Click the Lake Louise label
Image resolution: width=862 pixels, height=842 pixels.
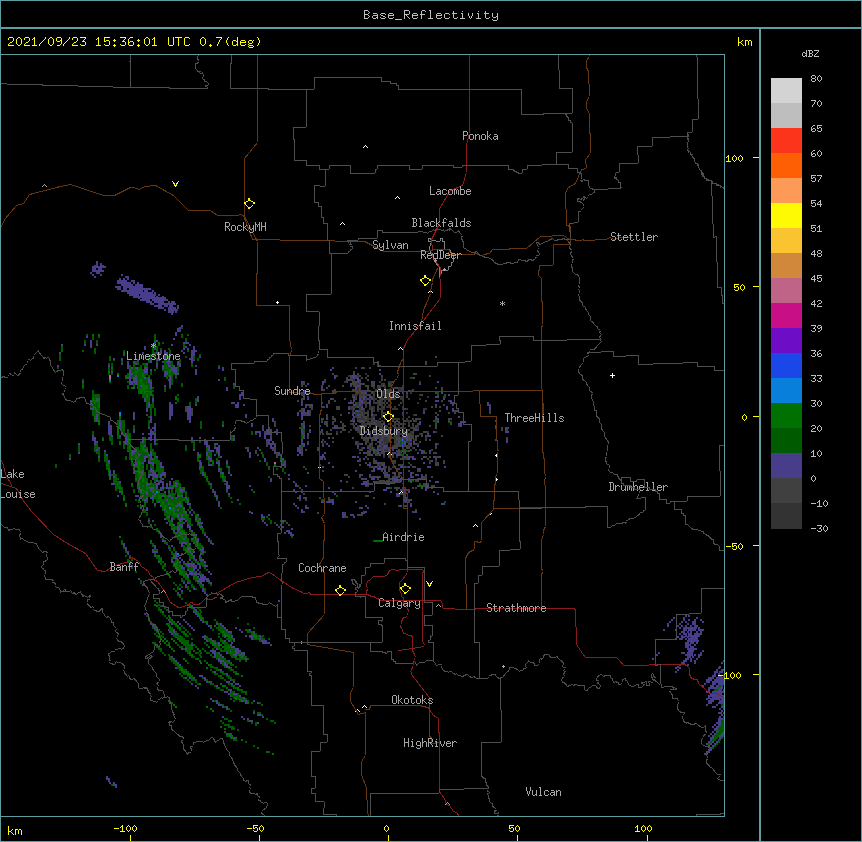point(18,484)
